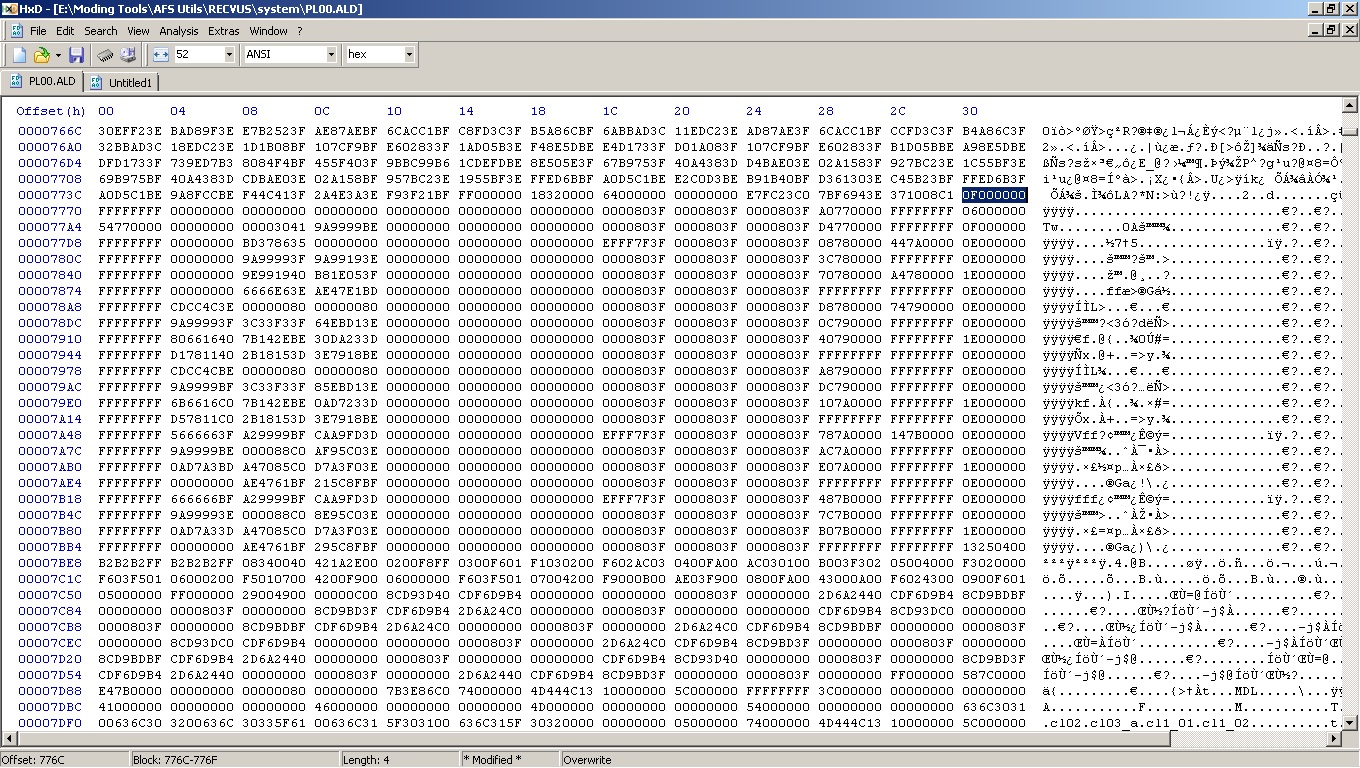Click hex value 6666E63E
The width and height of the screenshot is (1360, 768).
pyautogui.click(x=274, y=291)
